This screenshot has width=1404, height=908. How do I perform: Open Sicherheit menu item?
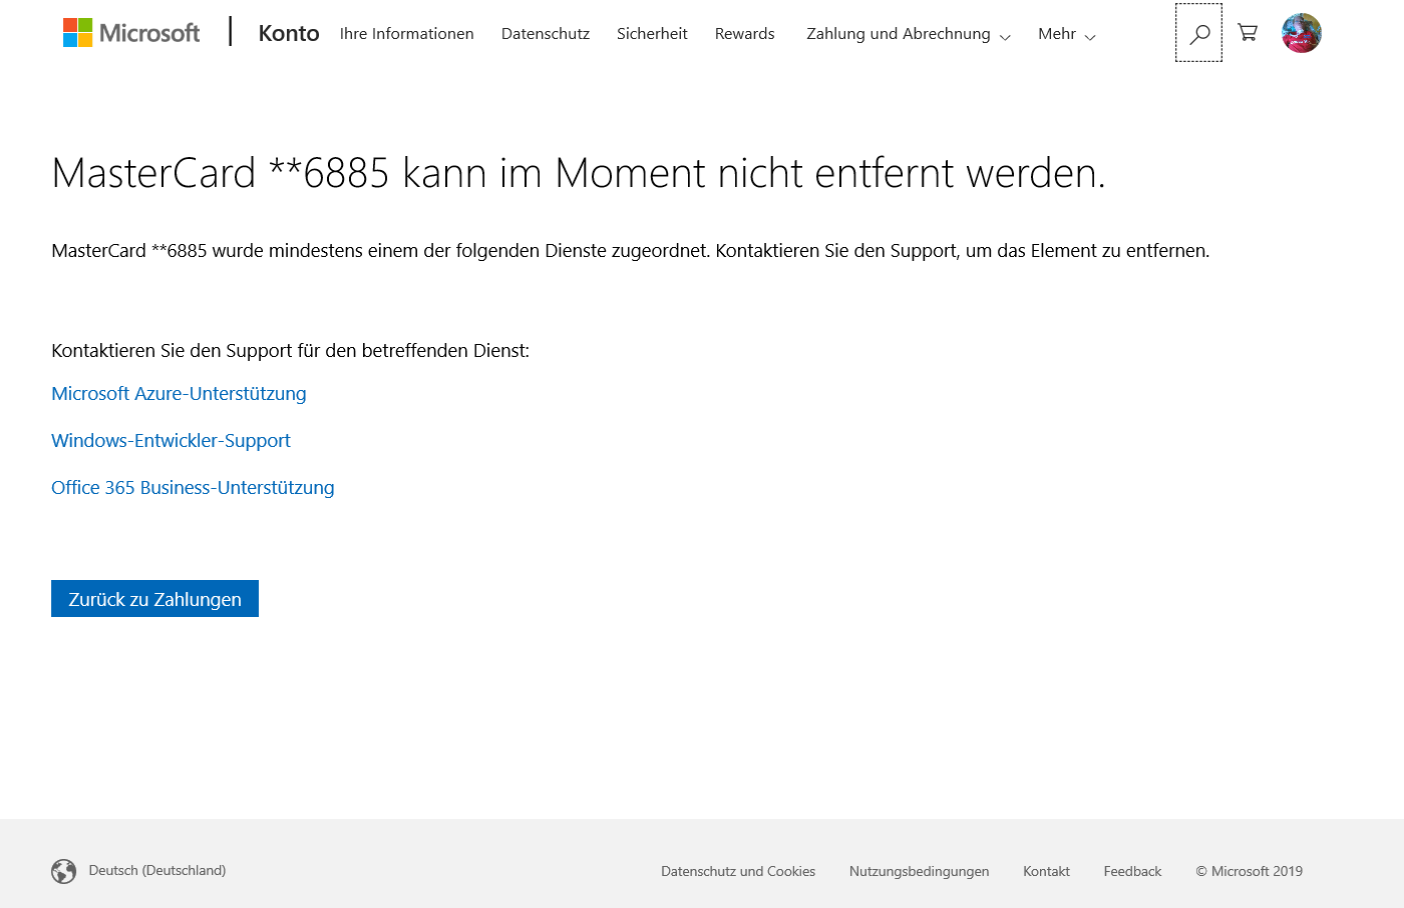[x=652, y=34]
